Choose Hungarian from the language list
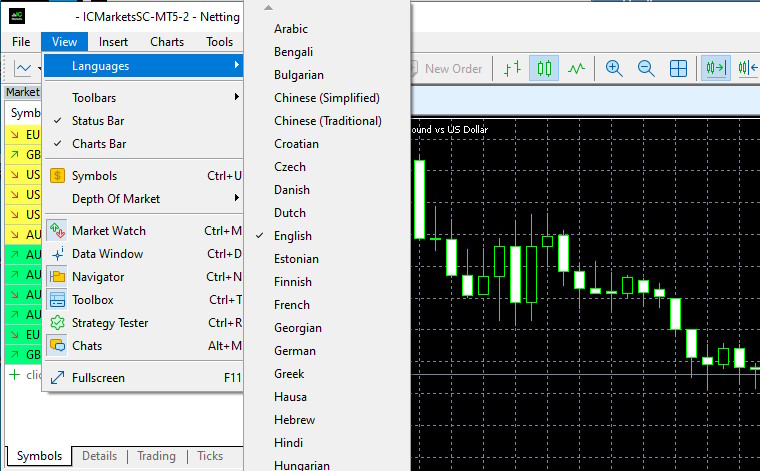 point(328,464)
